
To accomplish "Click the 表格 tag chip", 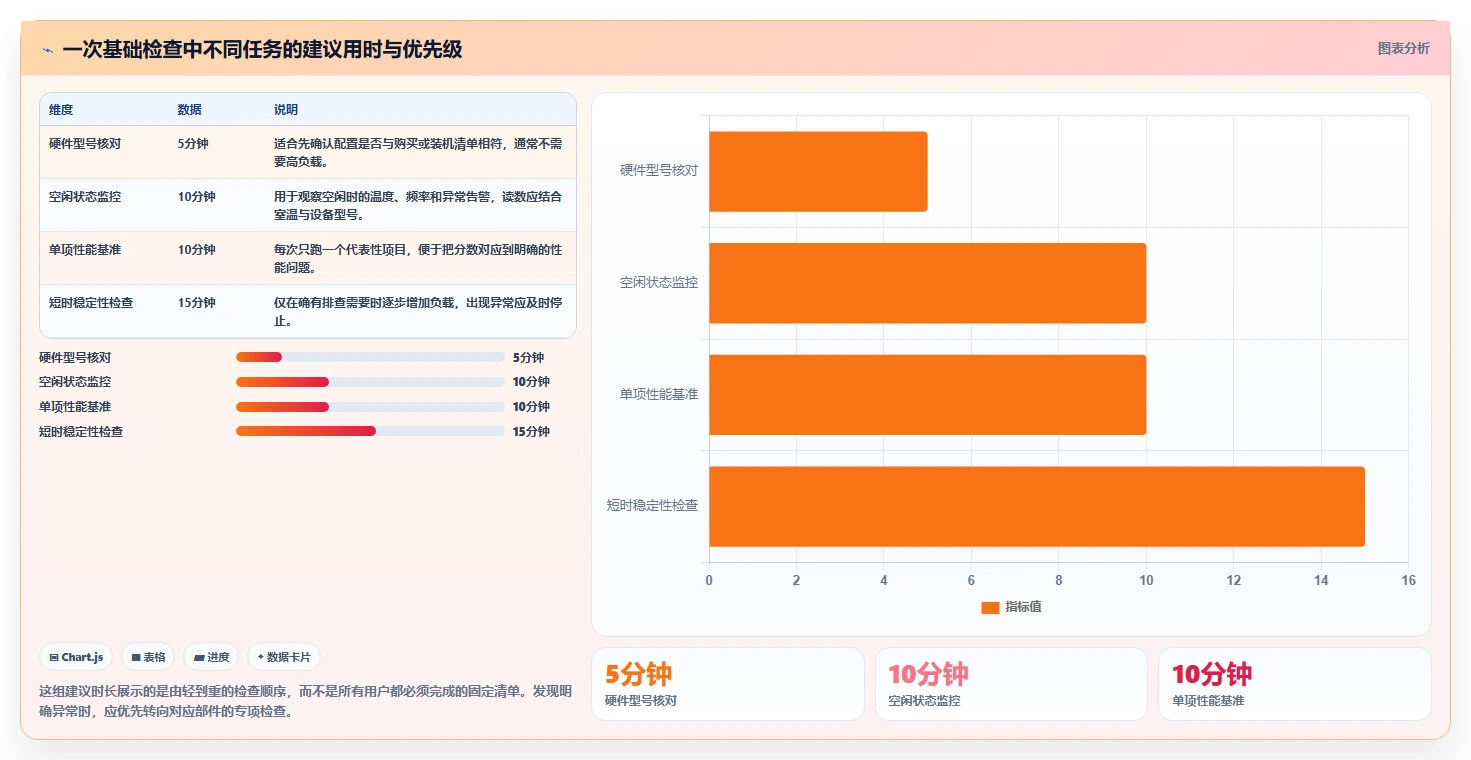I will pos(148,657).
